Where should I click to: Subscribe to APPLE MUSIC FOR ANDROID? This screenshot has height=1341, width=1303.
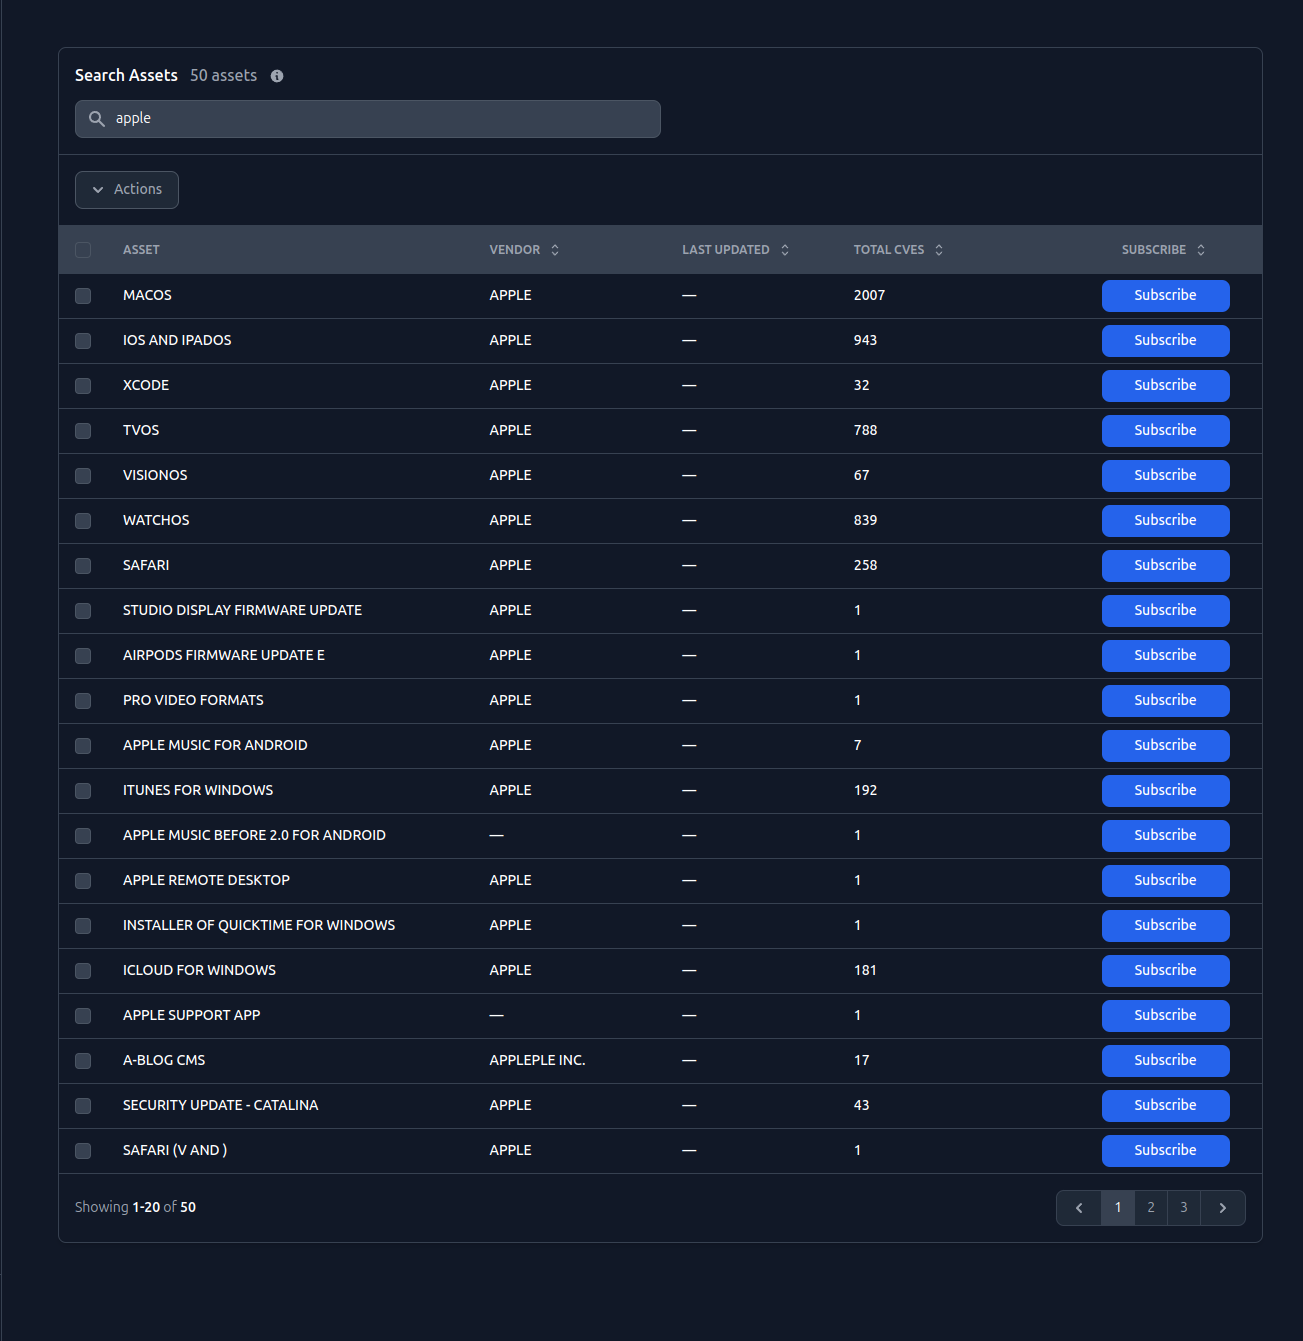tap(1165, 746)
